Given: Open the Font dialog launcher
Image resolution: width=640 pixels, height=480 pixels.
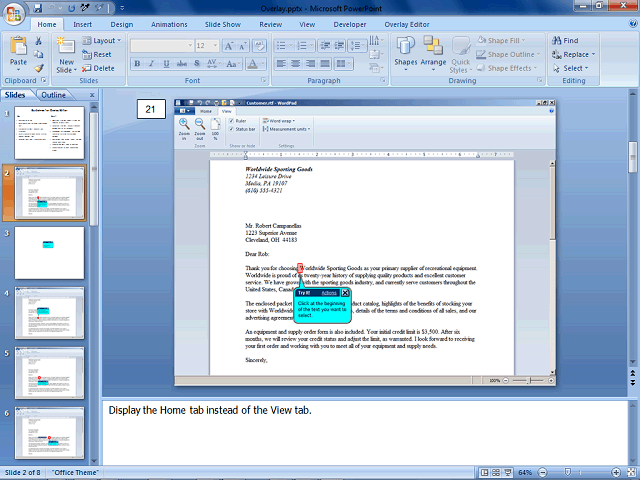Looking at the screenshot, I should [x=264, y=80].
